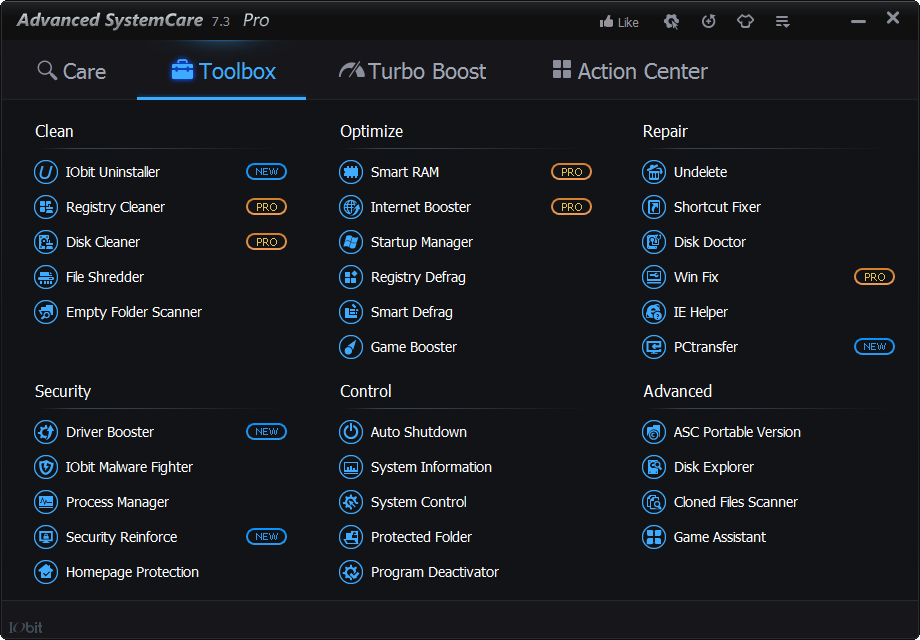920x640 pixels.
Task: Click the PRO badge beside Win Fix
Action: [874, 277]
